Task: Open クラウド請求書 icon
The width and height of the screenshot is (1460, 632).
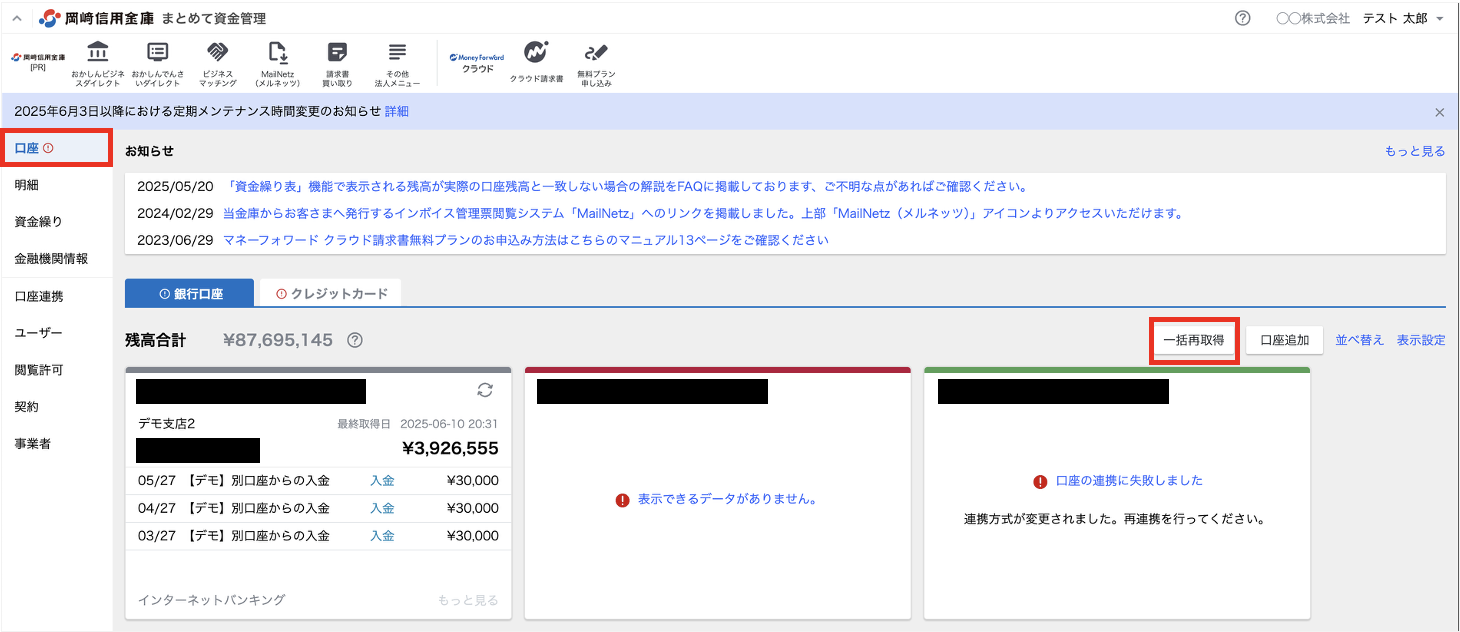Action: click(x=537, y=62)
